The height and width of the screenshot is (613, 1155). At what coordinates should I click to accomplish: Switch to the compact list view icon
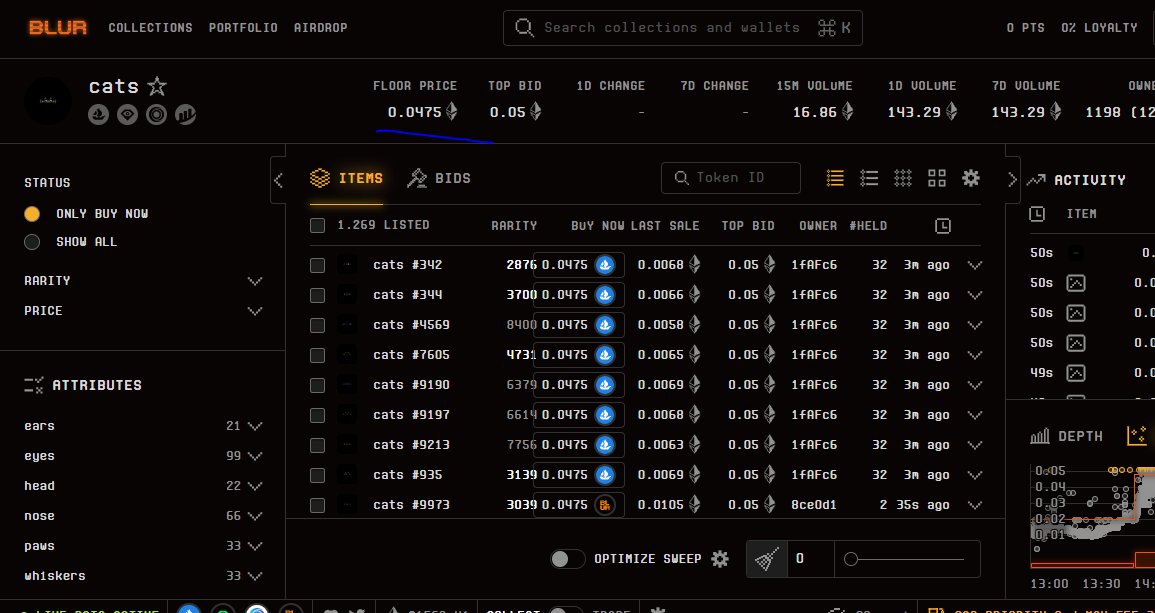[x=869, y=178]
